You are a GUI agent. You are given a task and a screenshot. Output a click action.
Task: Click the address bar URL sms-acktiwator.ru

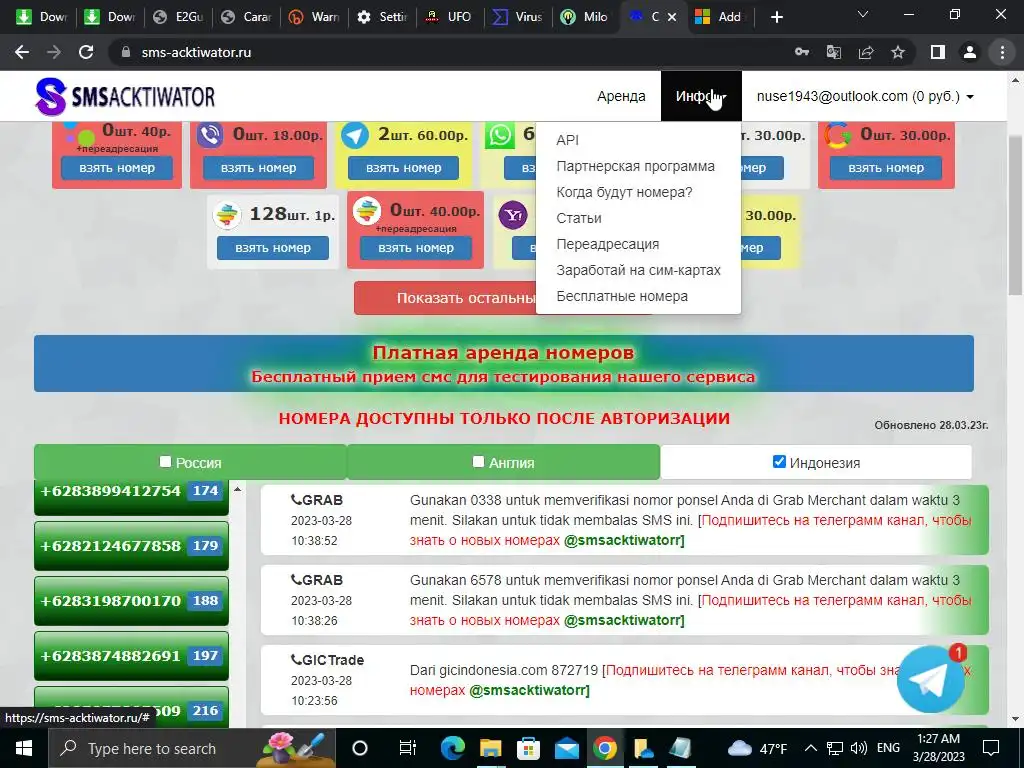196,52
